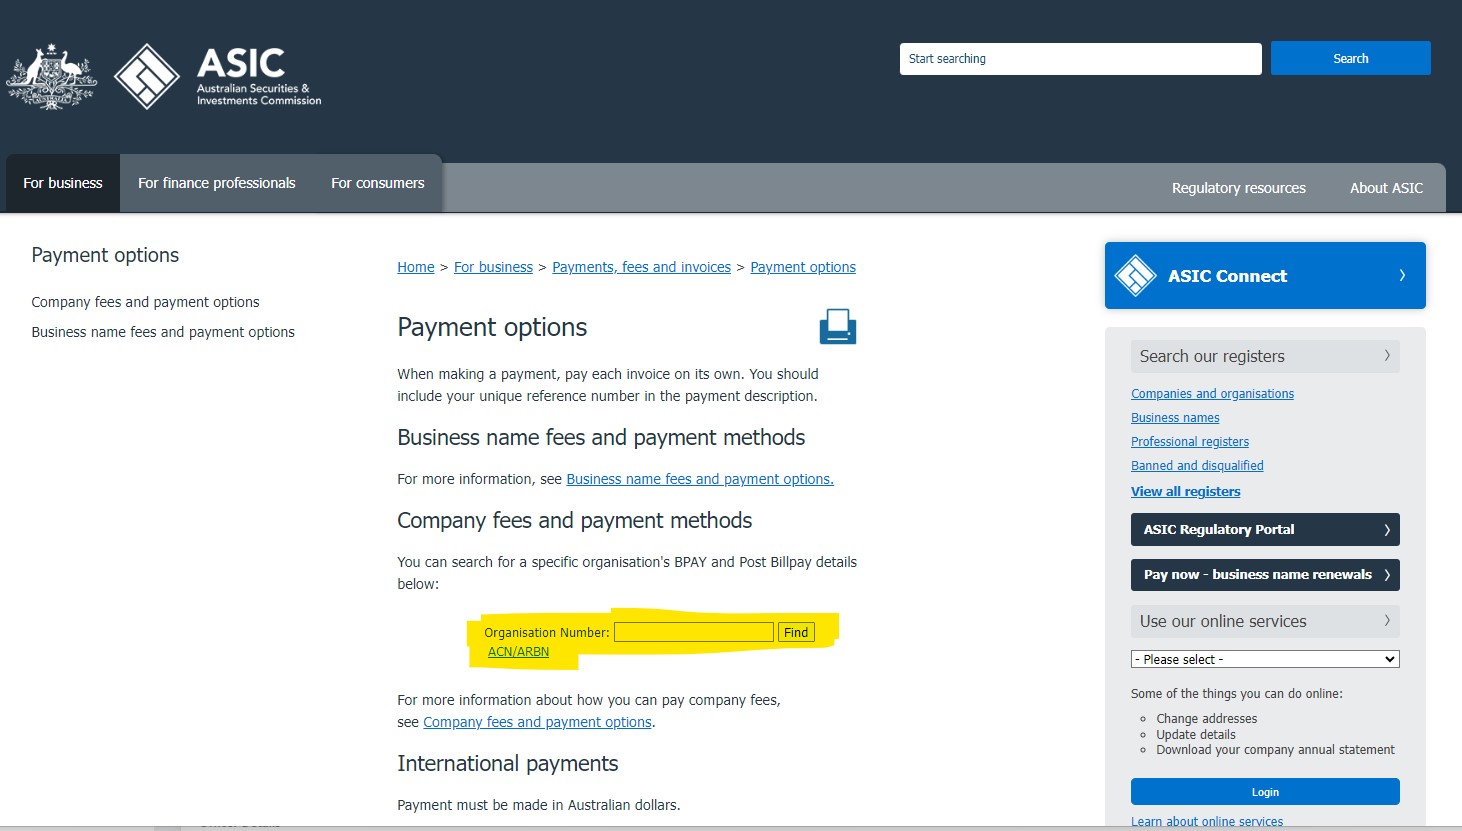The height and width of the screenshot is (831, 1462).
Task: Open Business name fees and payment options link in body
Action: click(700, 479)
